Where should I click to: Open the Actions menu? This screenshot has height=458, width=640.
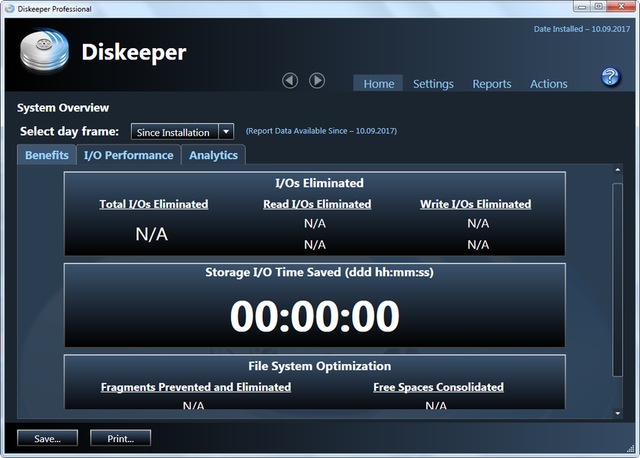[x=548, y=84]
